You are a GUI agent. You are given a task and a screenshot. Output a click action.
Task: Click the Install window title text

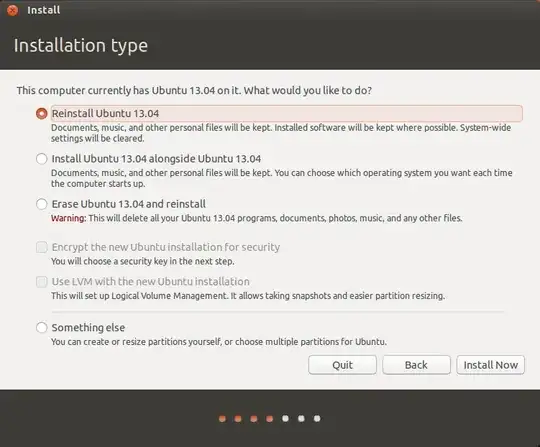coord(43,10)
